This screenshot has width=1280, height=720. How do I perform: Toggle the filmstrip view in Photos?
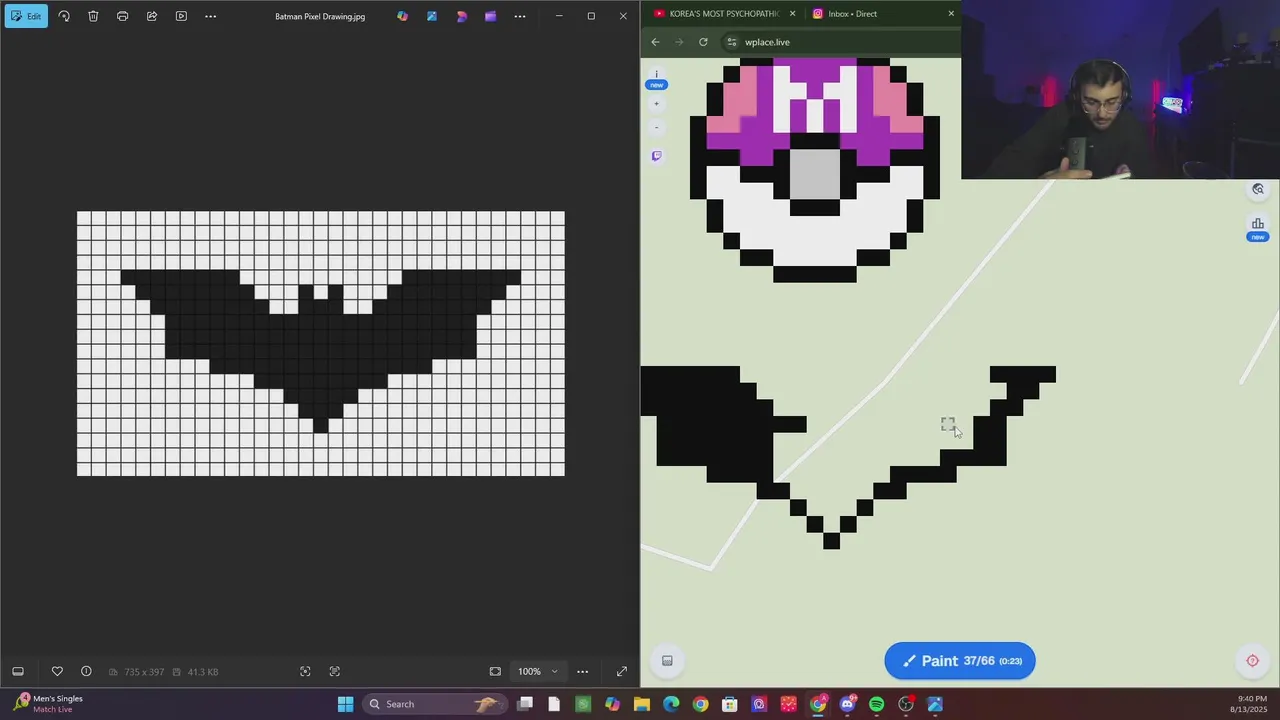click(x=17, y=671)
